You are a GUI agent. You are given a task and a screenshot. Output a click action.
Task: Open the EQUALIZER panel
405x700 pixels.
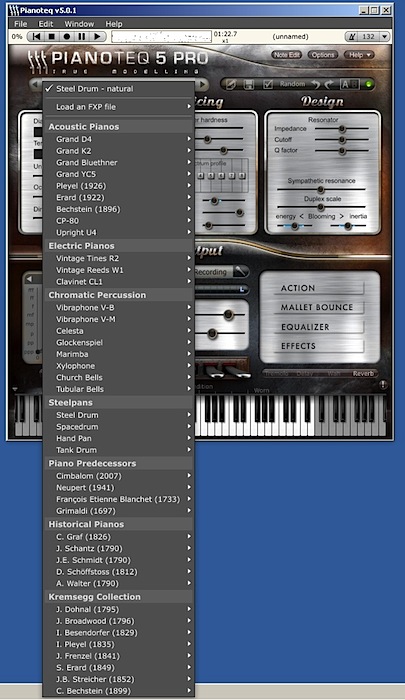pos(319,327)
